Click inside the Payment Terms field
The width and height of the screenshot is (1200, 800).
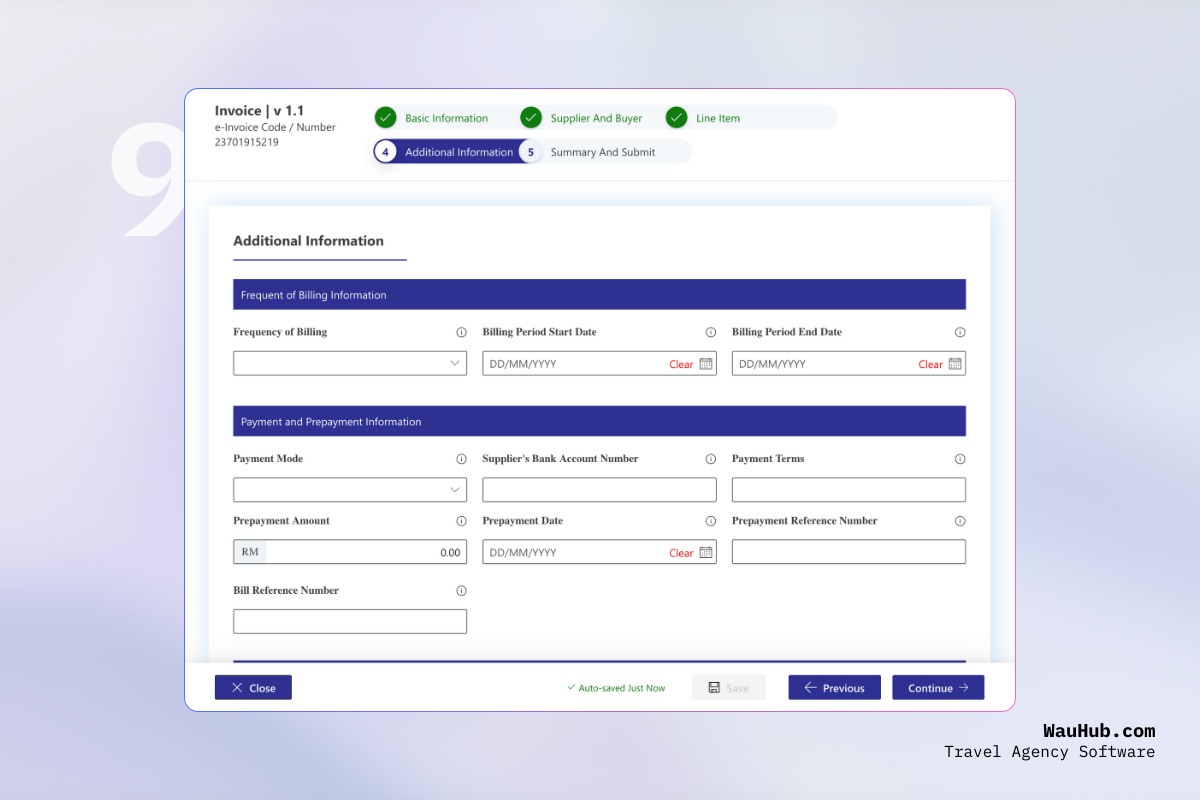point(848,489)
